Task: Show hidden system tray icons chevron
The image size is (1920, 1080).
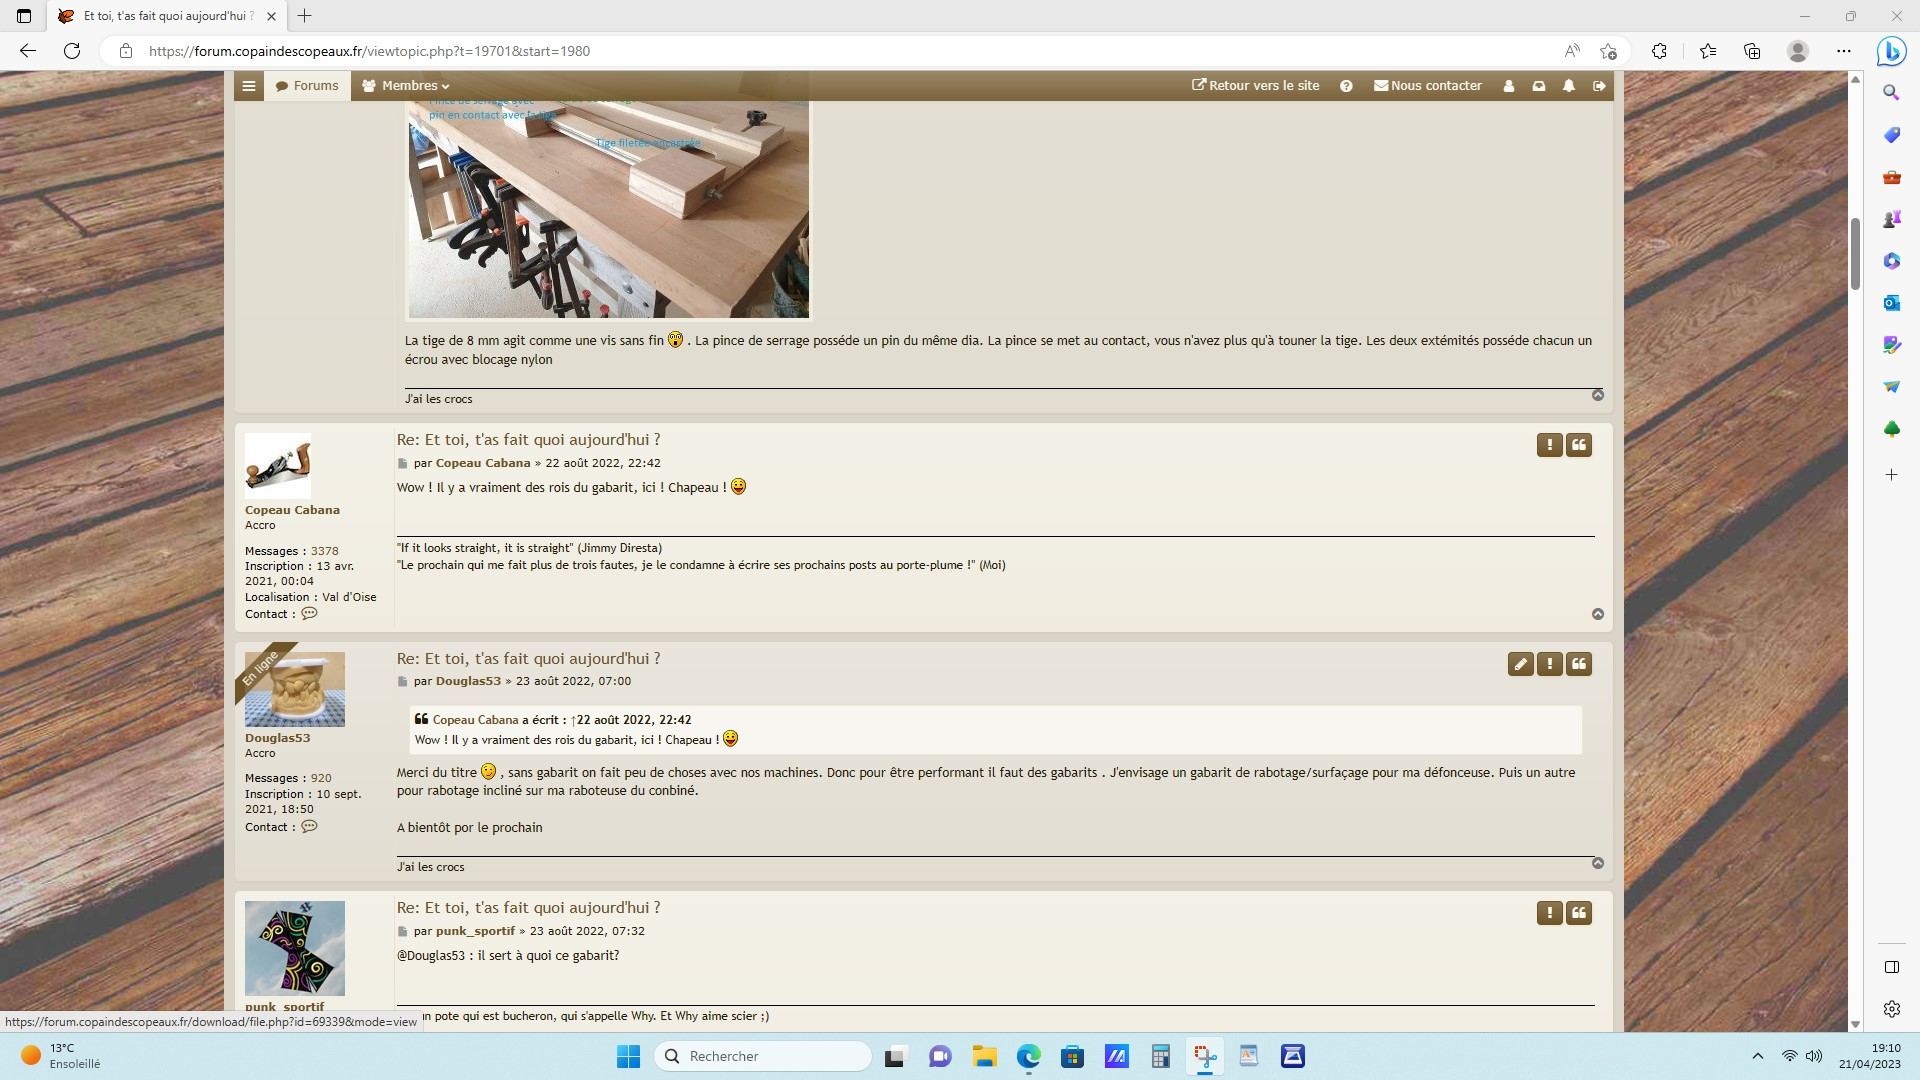Action: (1757, 1056)
